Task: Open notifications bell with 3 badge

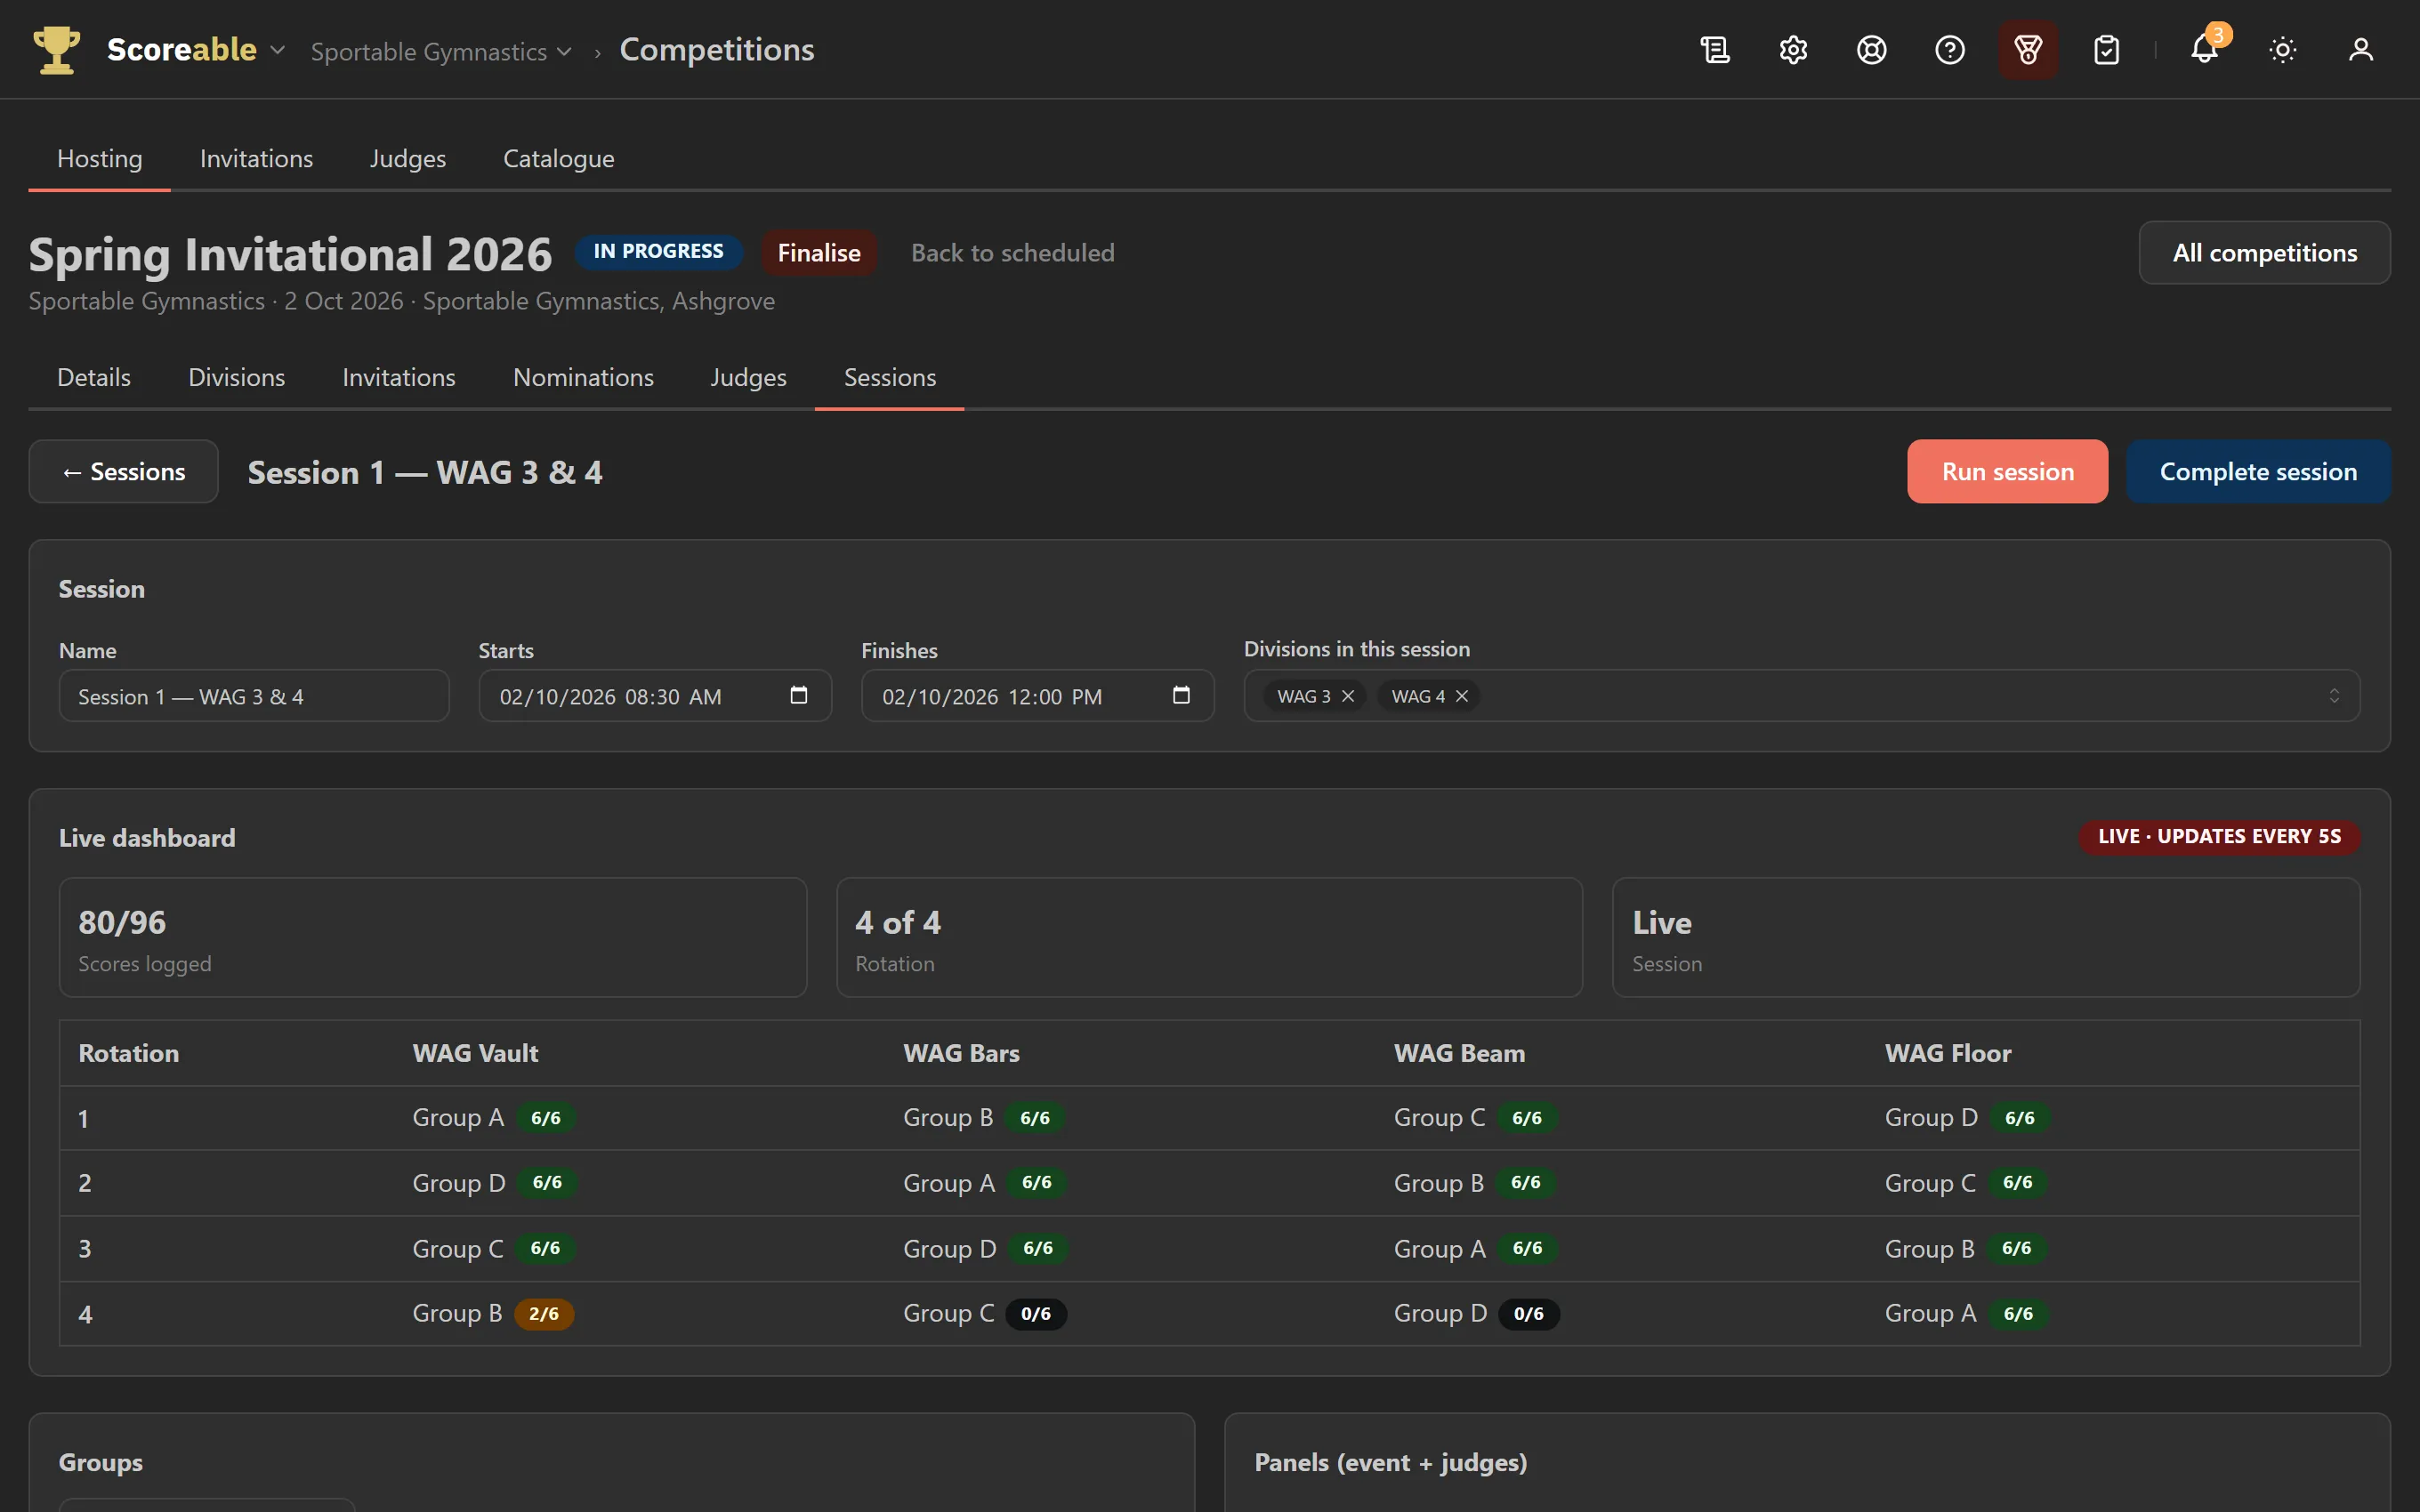Action: pos(2204,50)
